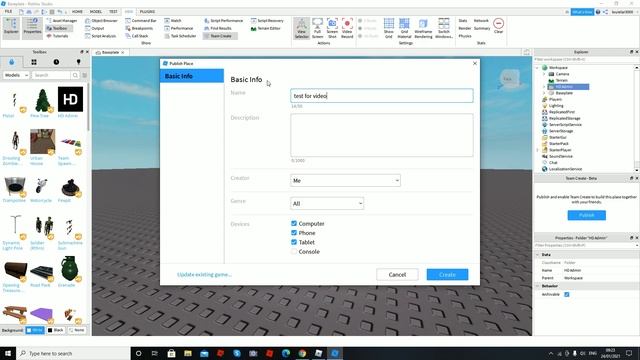Switch to the TEST ribbon tab
The width and height of the screenshot is (640, 360).
point(113,11)
